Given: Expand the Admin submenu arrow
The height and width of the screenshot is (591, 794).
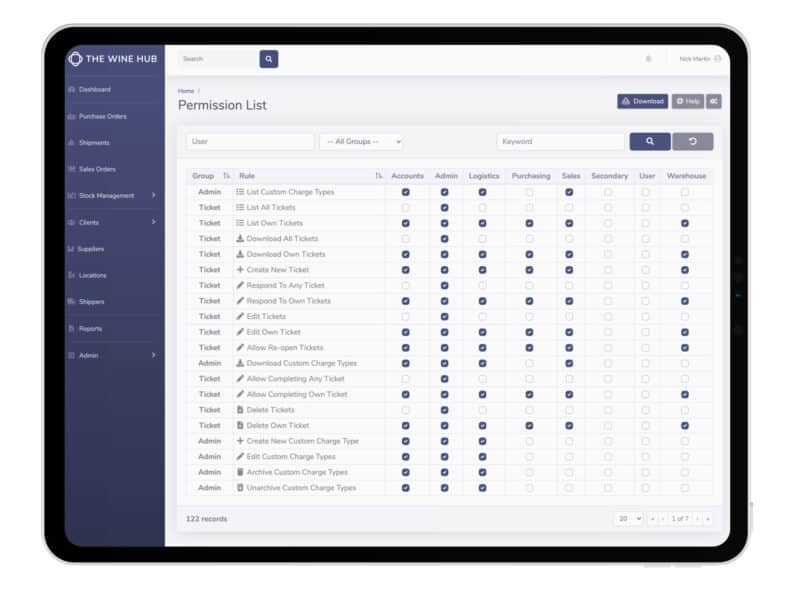Looking at the screenshot, I should [153, 355].
